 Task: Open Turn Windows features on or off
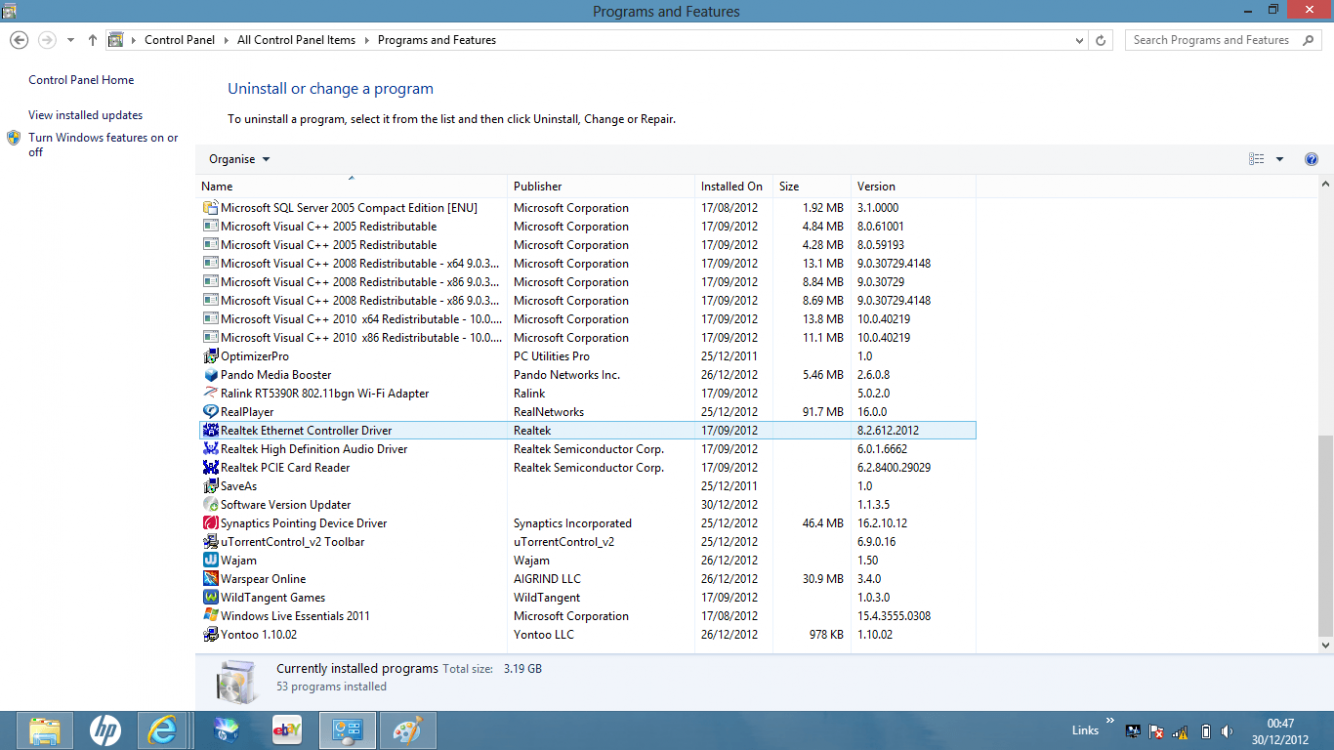pos(103,145)
